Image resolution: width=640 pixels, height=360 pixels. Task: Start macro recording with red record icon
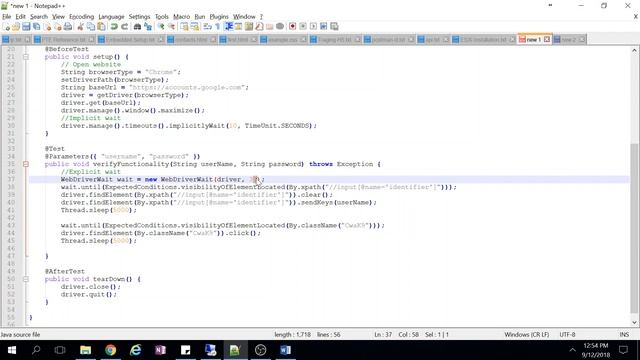coord(293,27)
